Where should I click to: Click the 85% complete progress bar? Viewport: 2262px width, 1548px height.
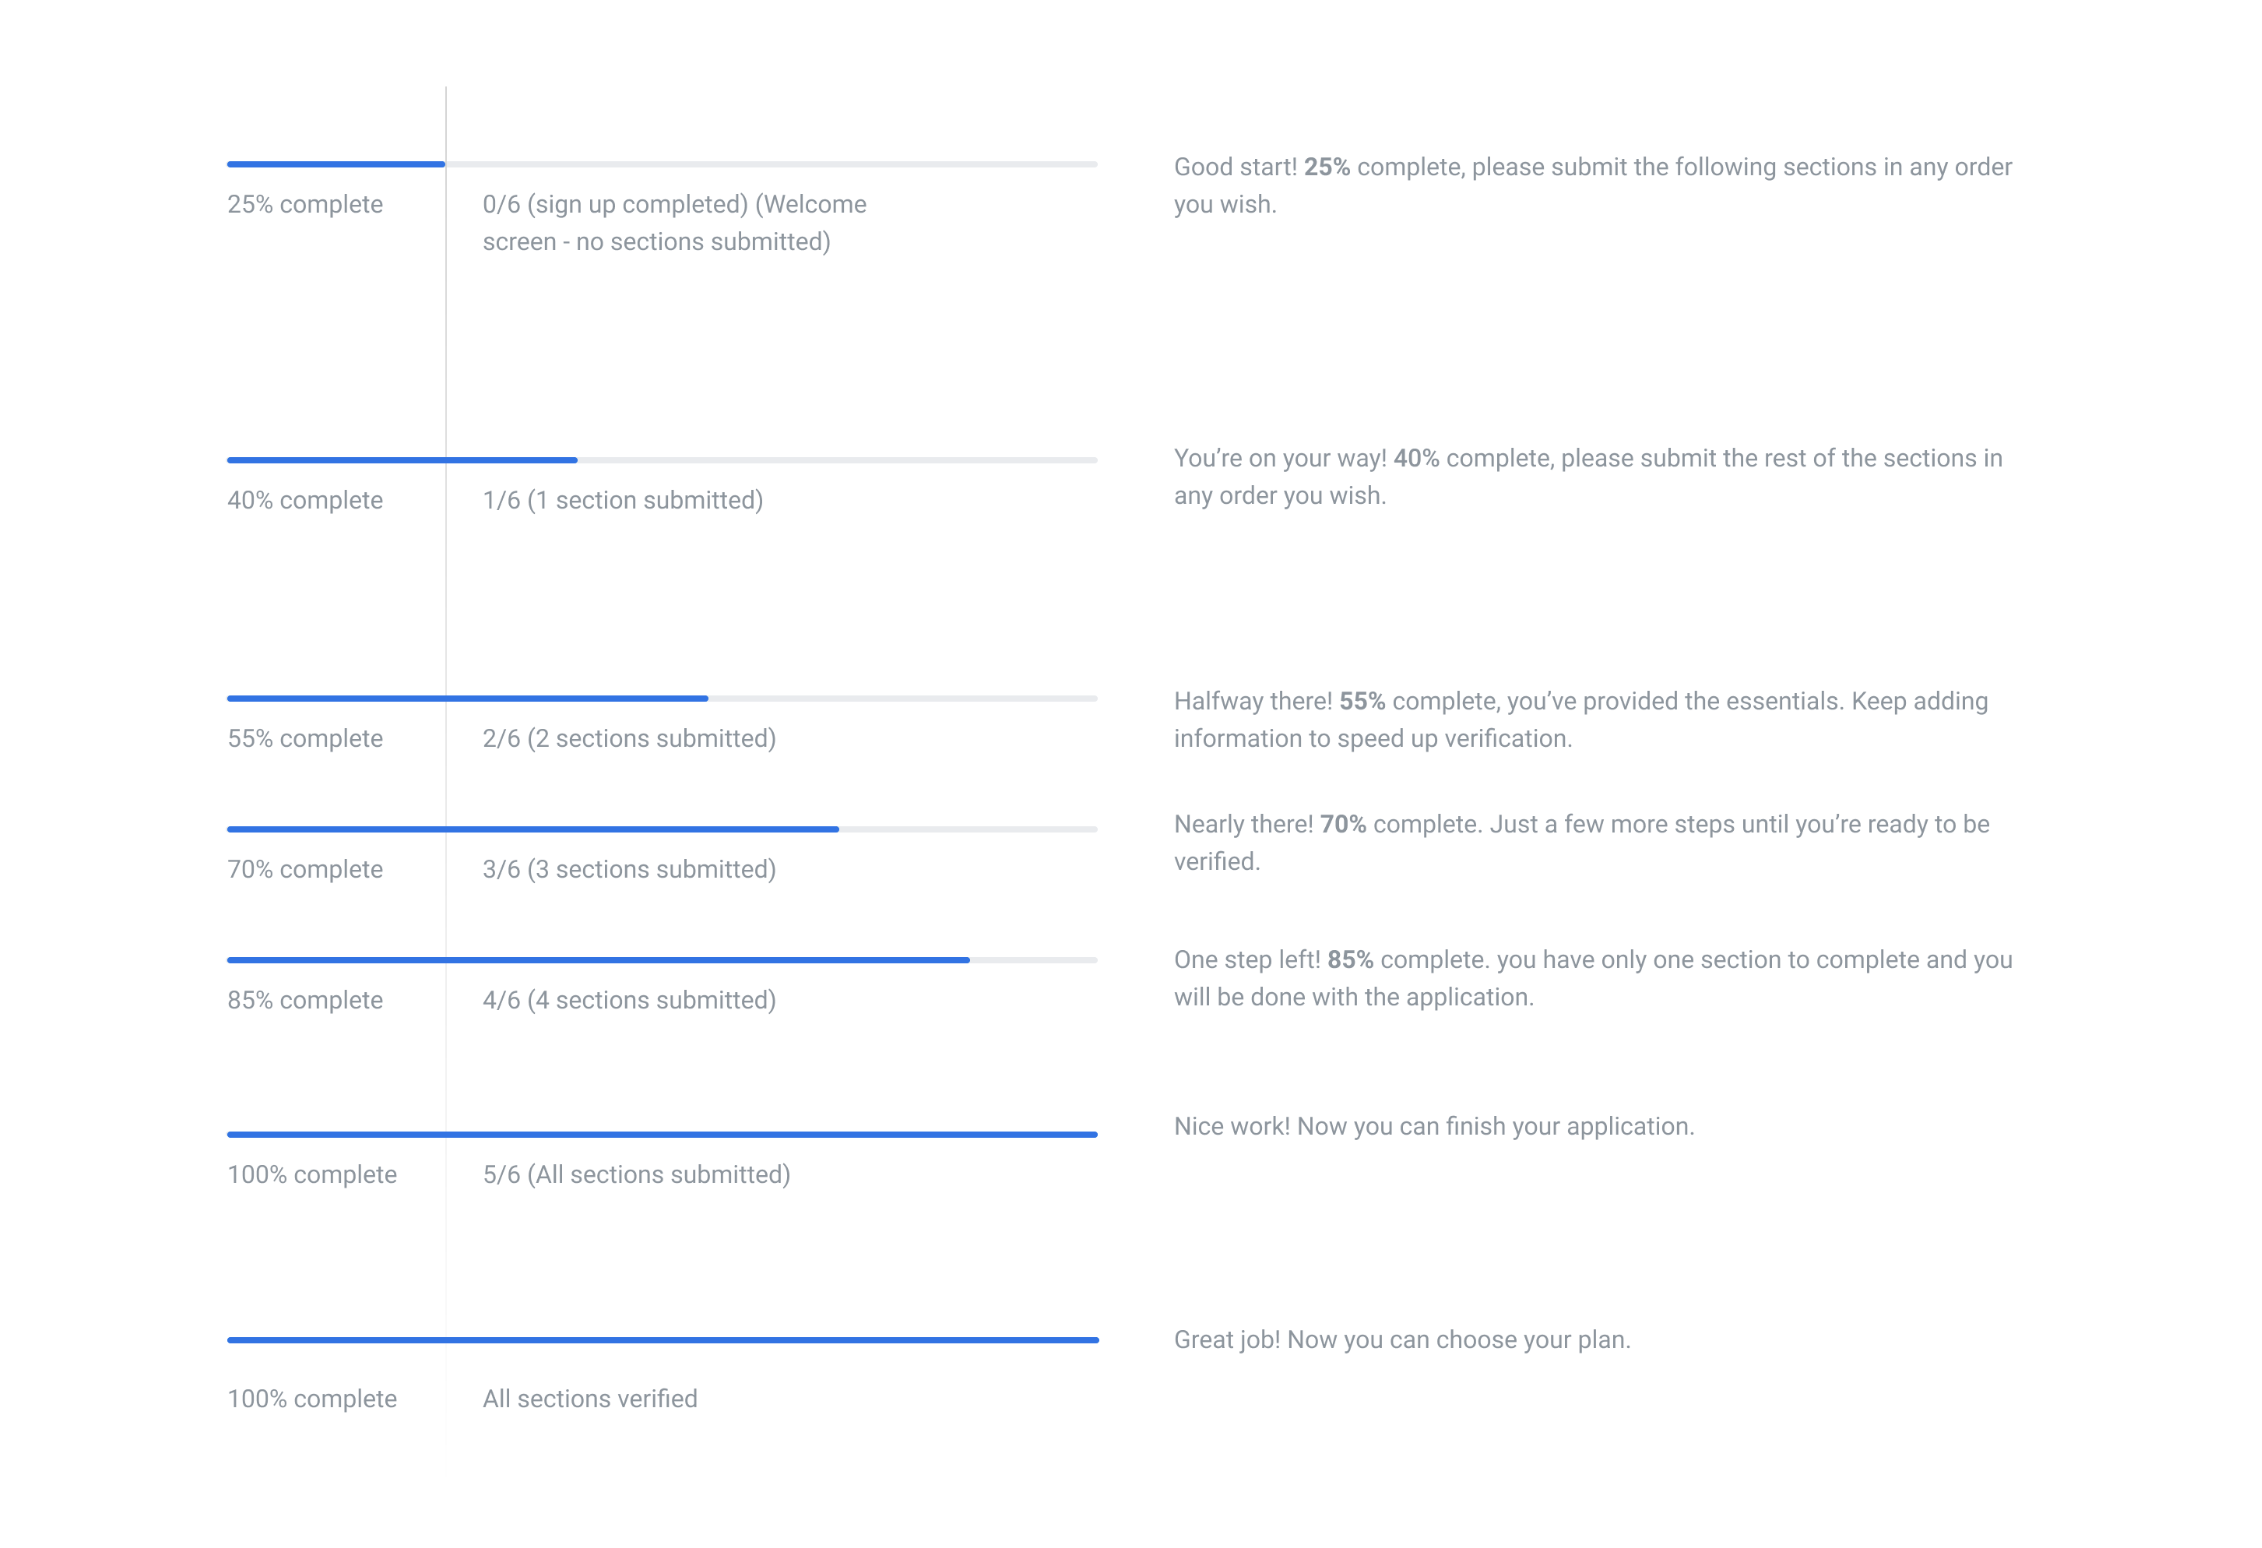click(x=662, y=960)
